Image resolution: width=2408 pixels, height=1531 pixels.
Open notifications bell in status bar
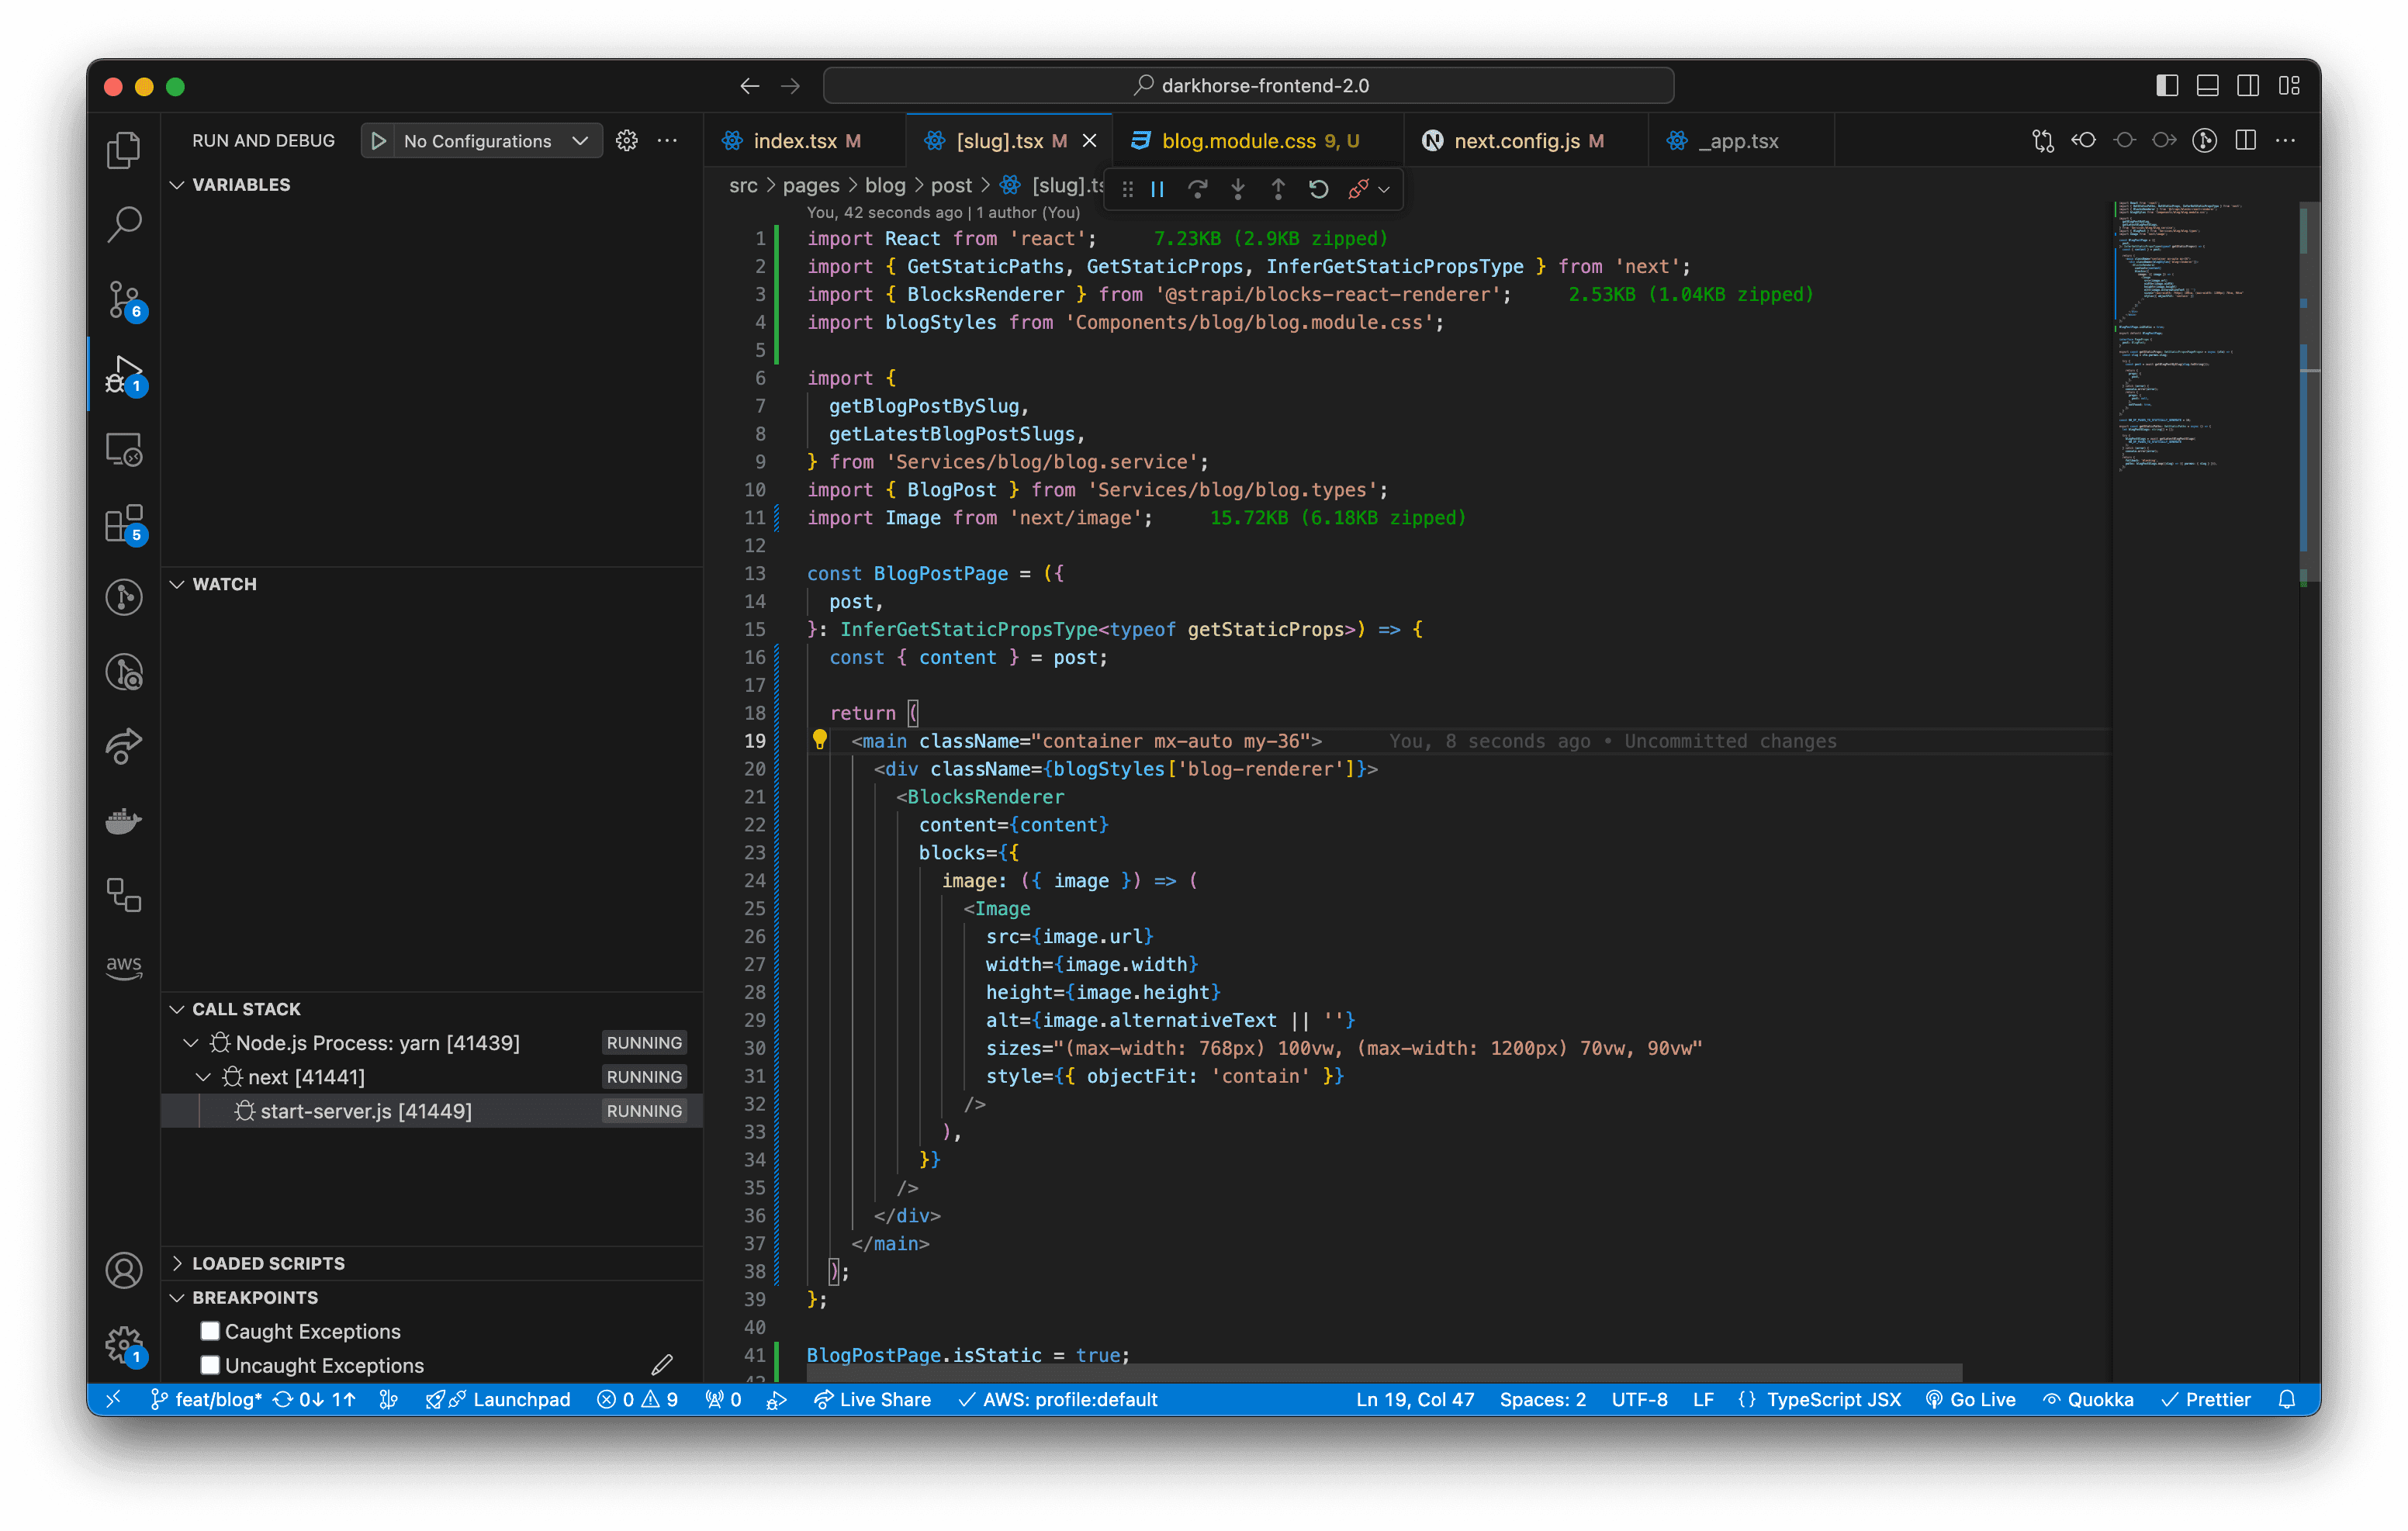point(2287,1399)
